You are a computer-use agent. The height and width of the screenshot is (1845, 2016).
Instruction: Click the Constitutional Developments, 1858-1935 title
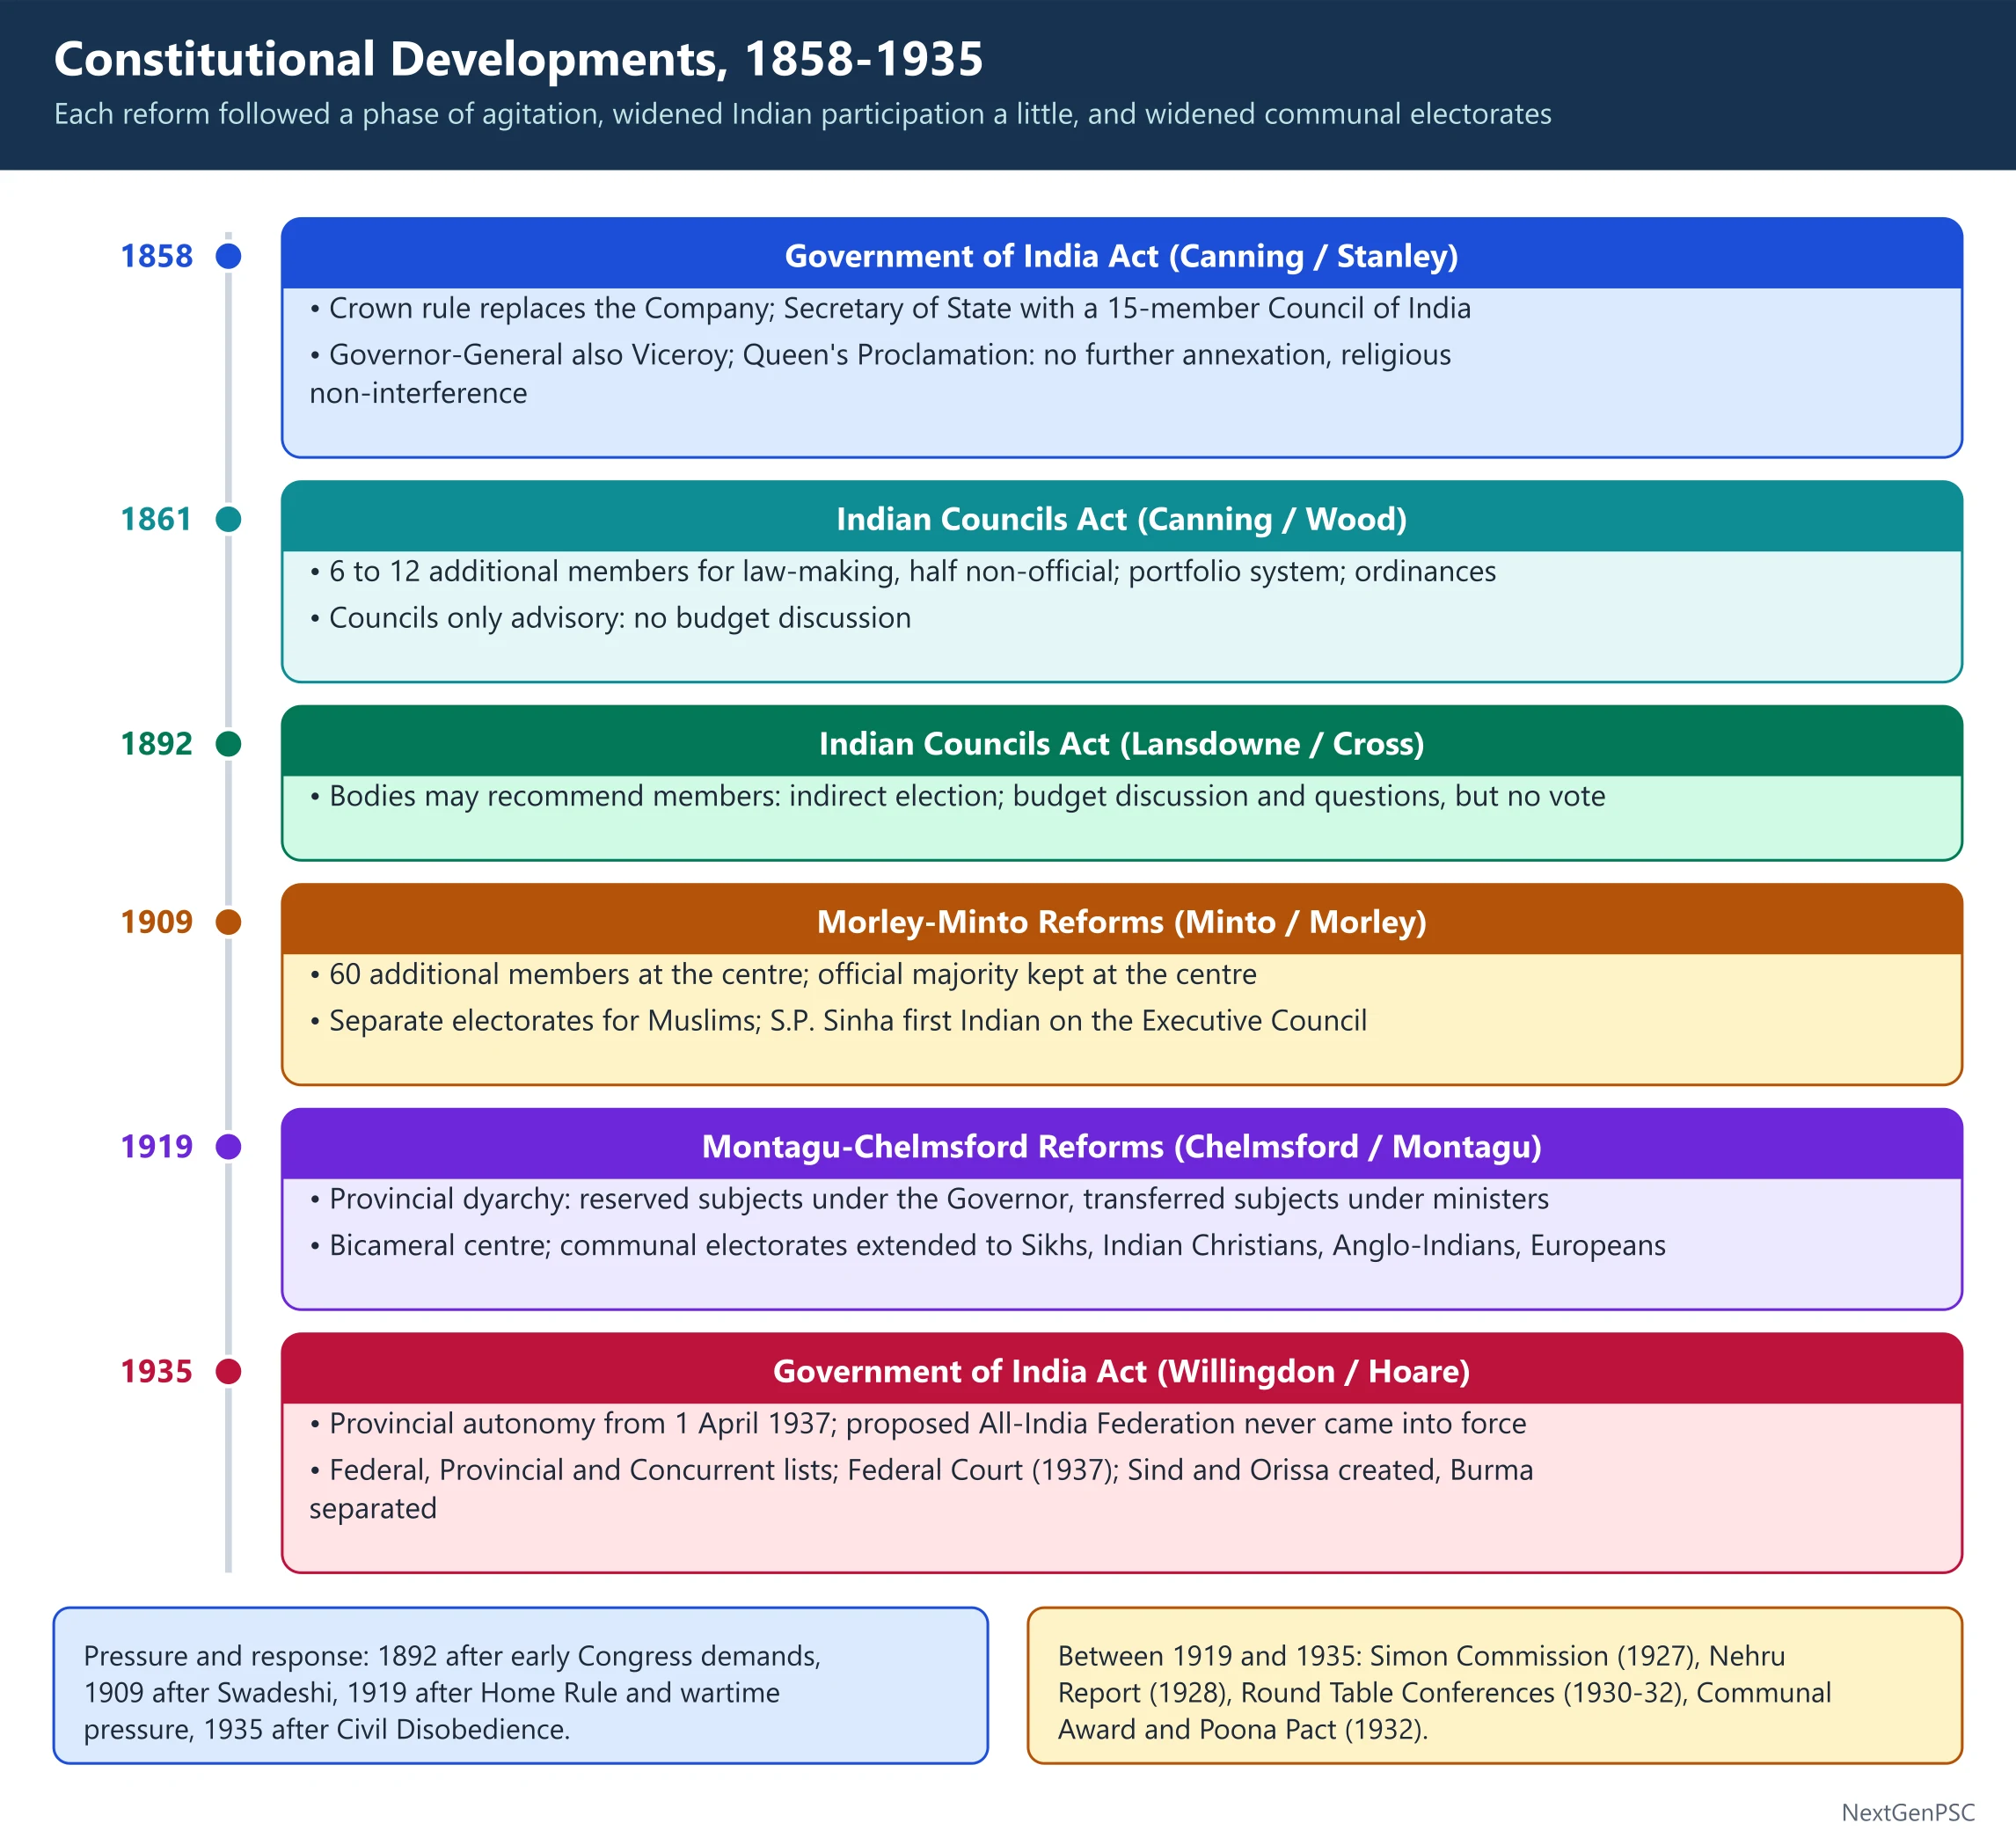coord(519,59)
